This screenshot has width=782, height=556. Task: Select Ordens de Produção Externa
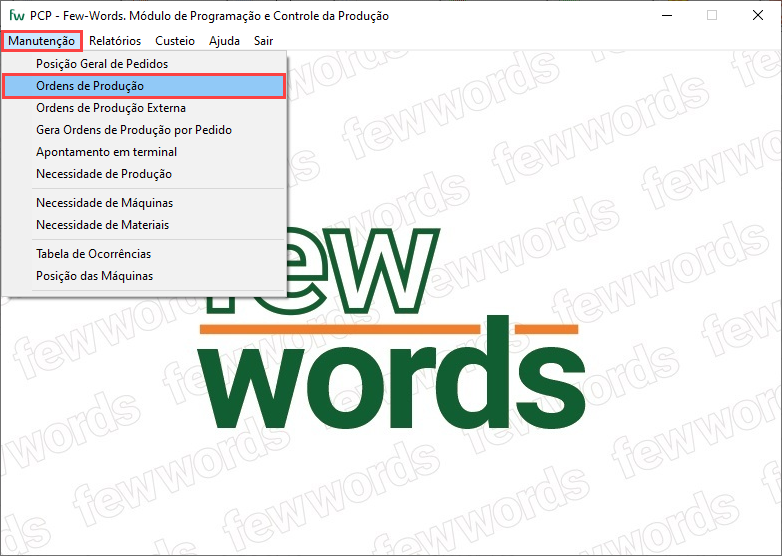(144, 108)
